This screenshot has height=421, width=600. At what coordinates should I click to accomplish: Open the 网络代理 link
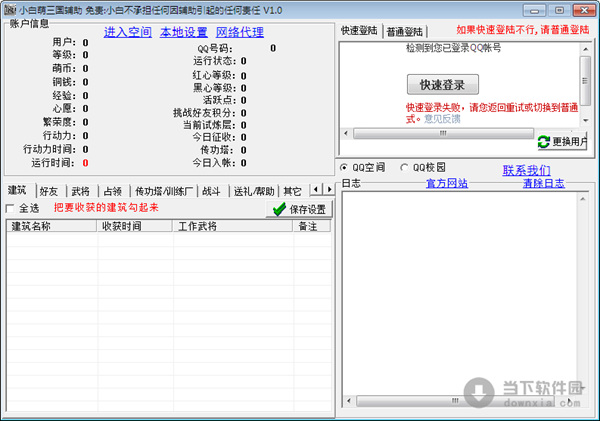tap(240, 32)
